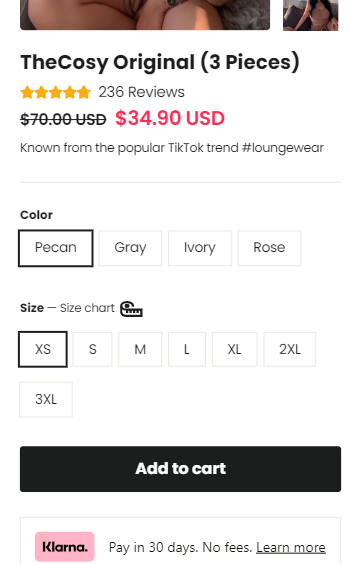Pick size M
The image size is (362, 564).
[x=140, y=349]
